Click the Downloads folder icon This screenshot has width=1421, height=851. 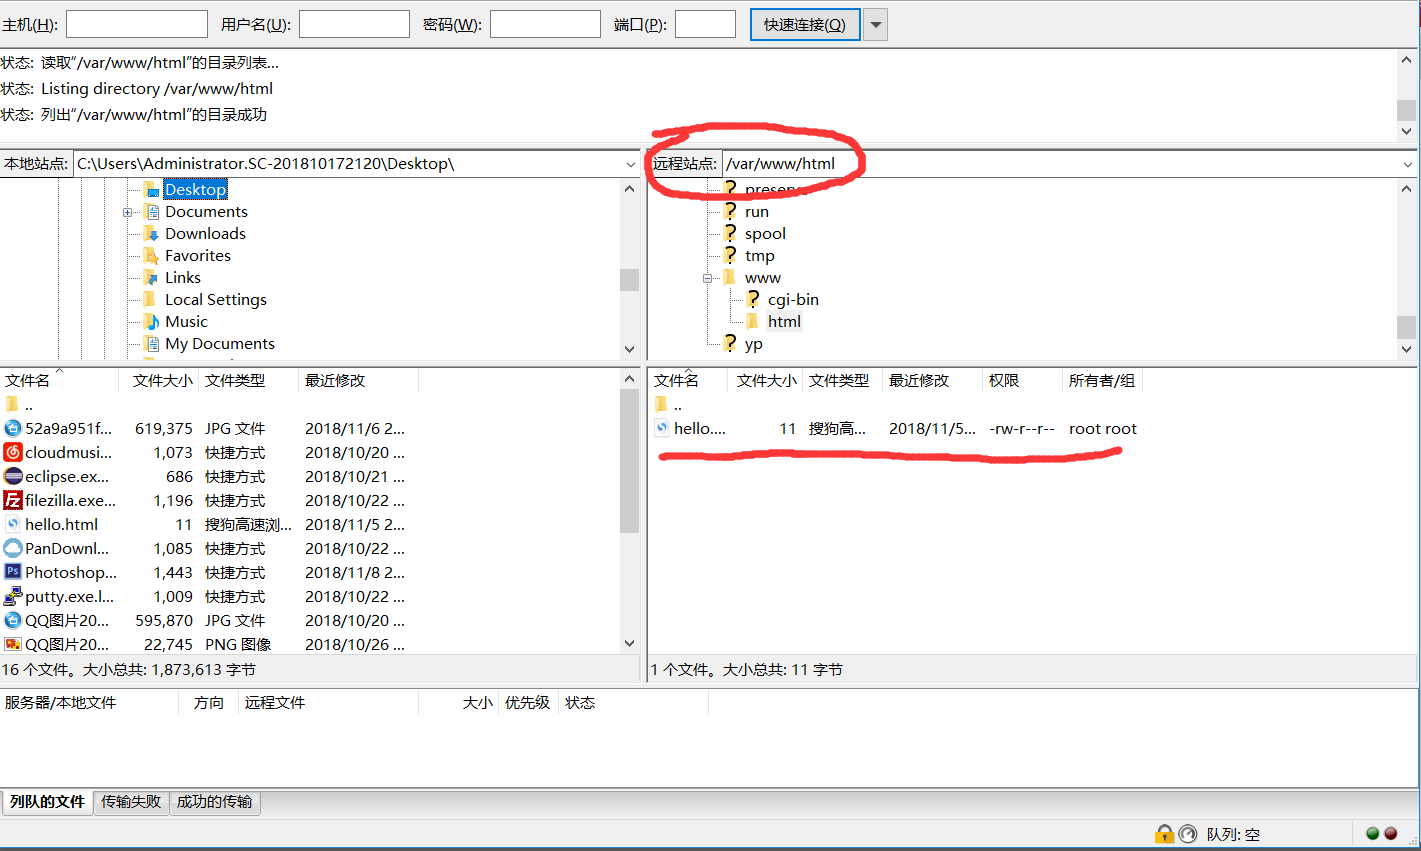(152, 233)
